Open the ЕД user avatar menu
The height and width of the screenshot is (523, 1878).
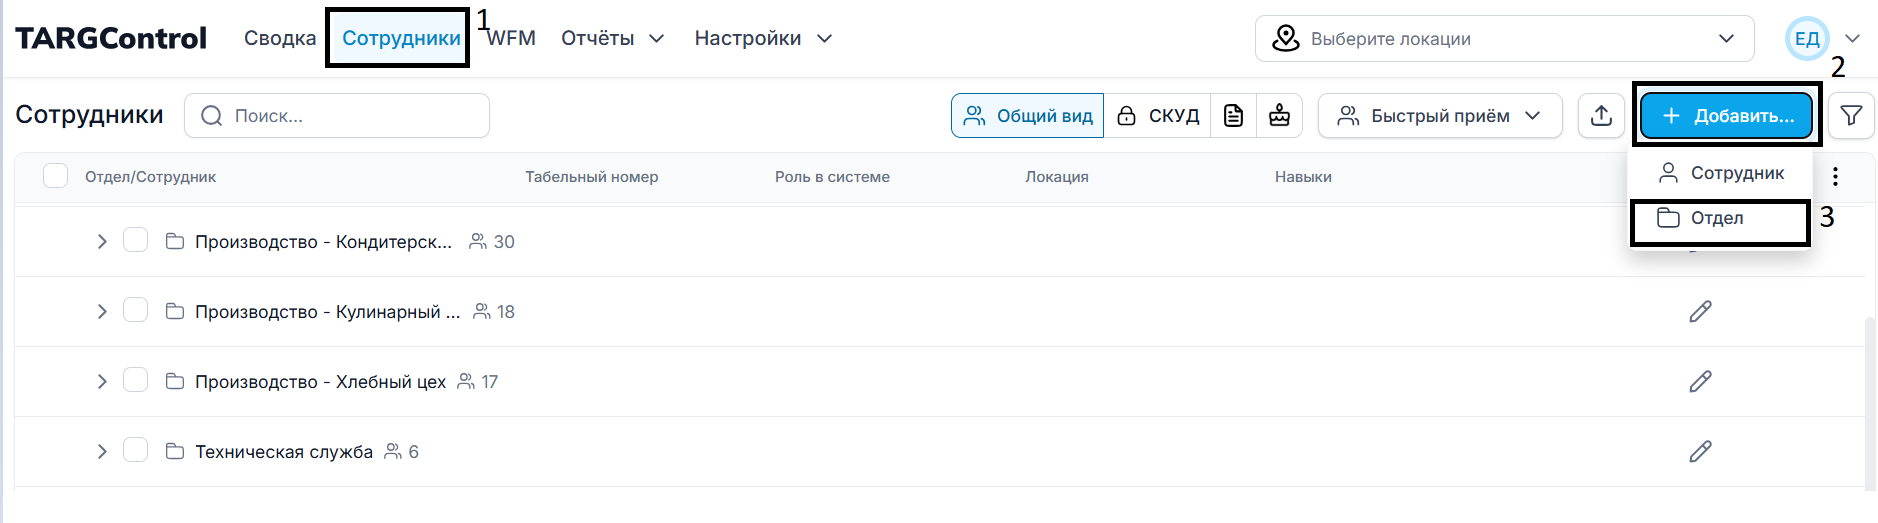[1807, 39]
